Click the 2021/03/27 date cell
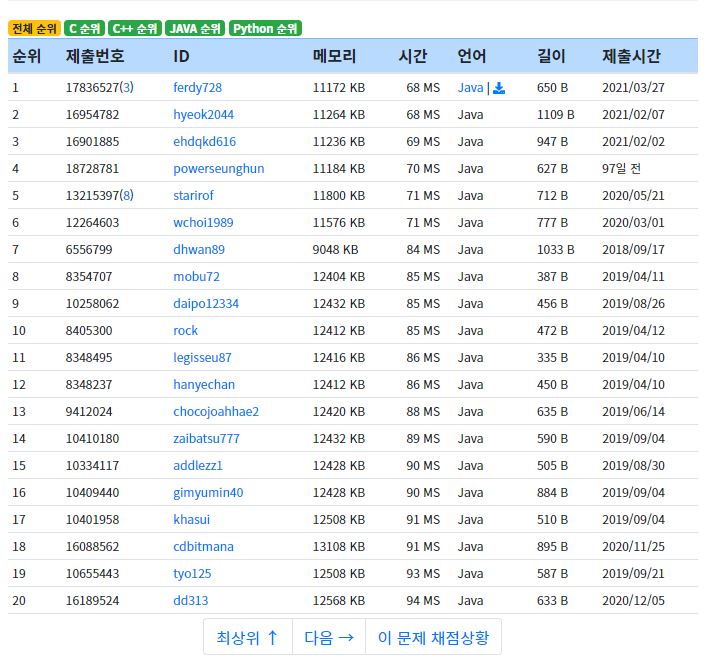 tap(633, 87)
